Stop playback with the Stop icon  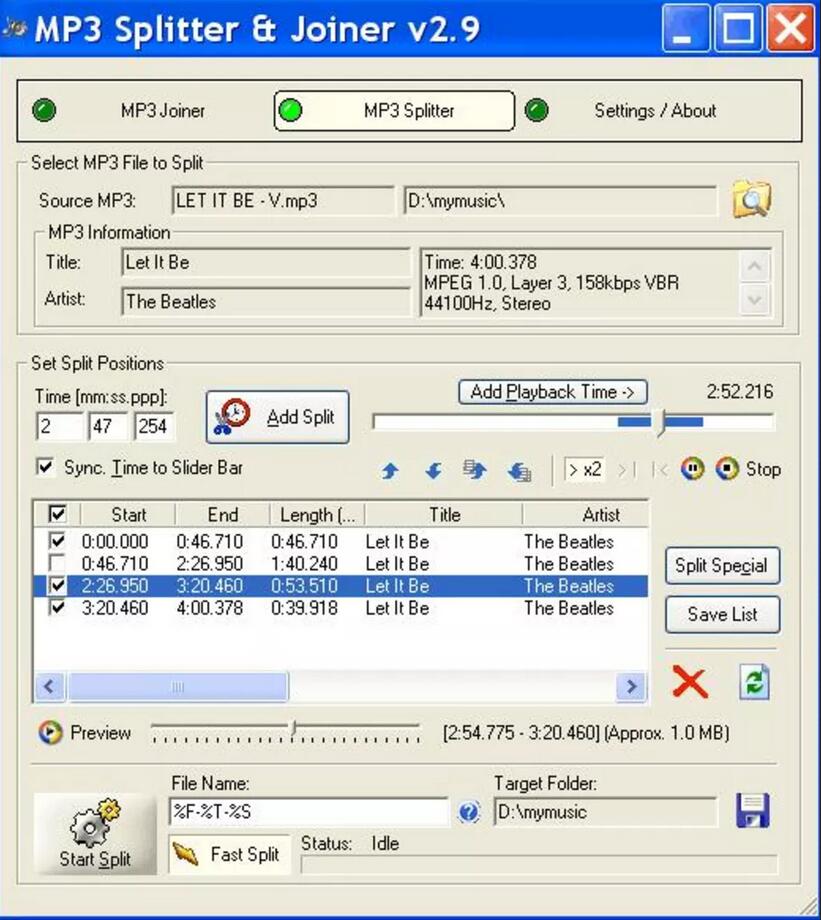(x=728, y=469)
